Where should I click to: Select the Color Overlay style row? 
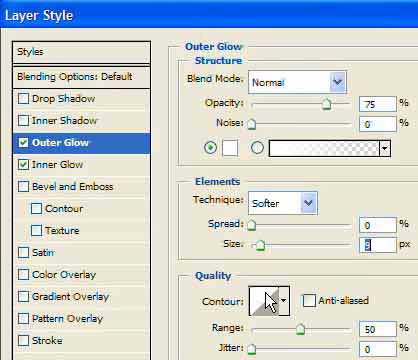[81, 275]
